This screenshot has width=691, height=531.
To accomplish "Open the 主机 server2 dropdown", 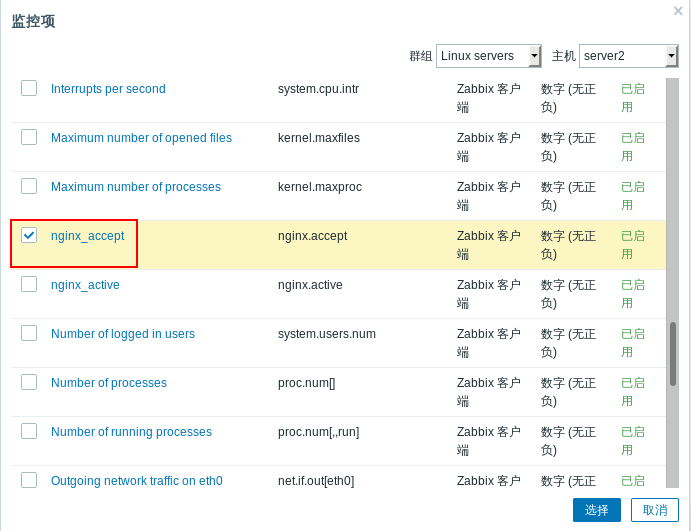I will (x=628, y=56).
